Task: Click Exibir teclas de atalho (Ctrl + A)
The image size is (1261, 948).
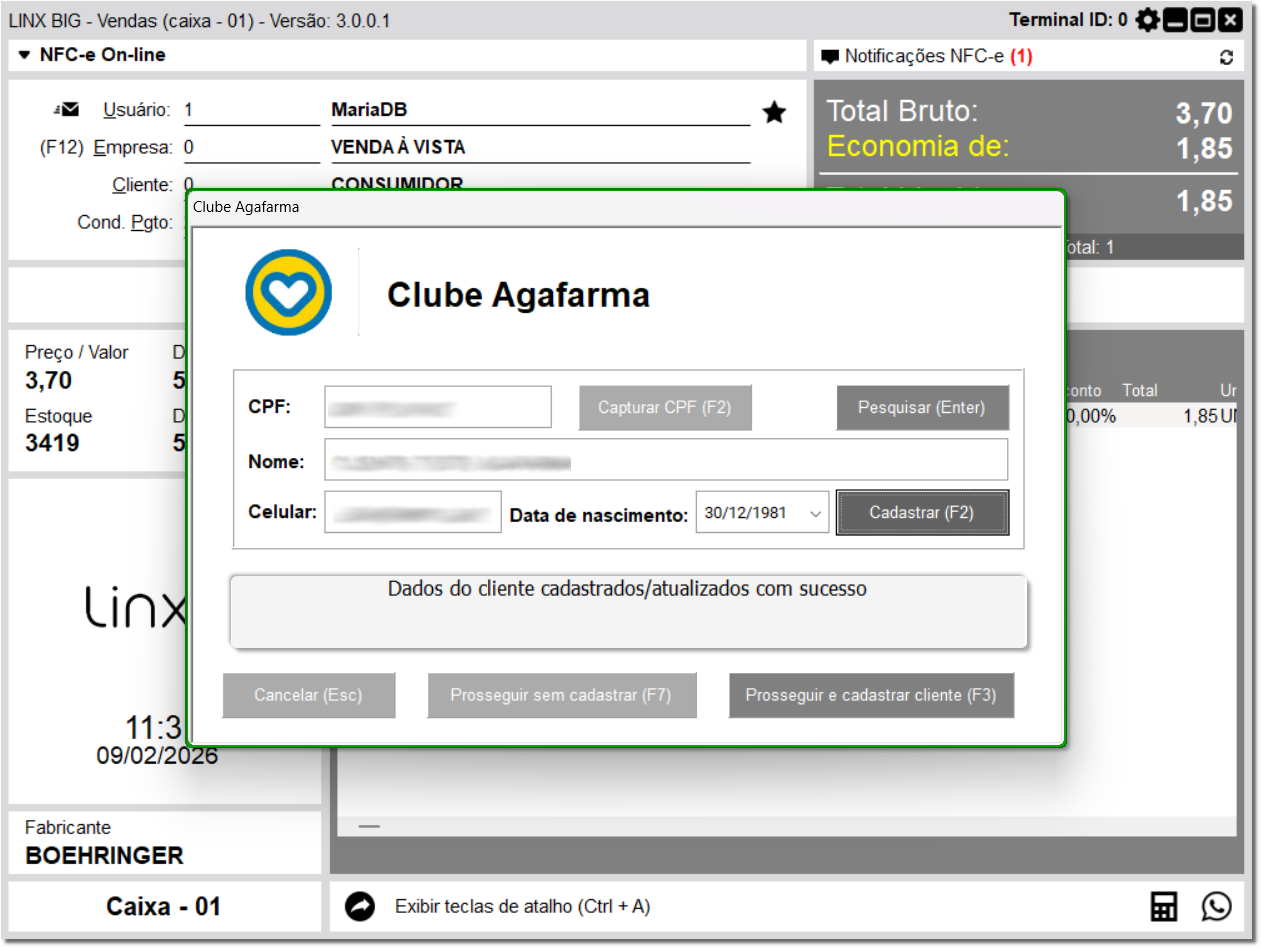Action: click(523, 907)
